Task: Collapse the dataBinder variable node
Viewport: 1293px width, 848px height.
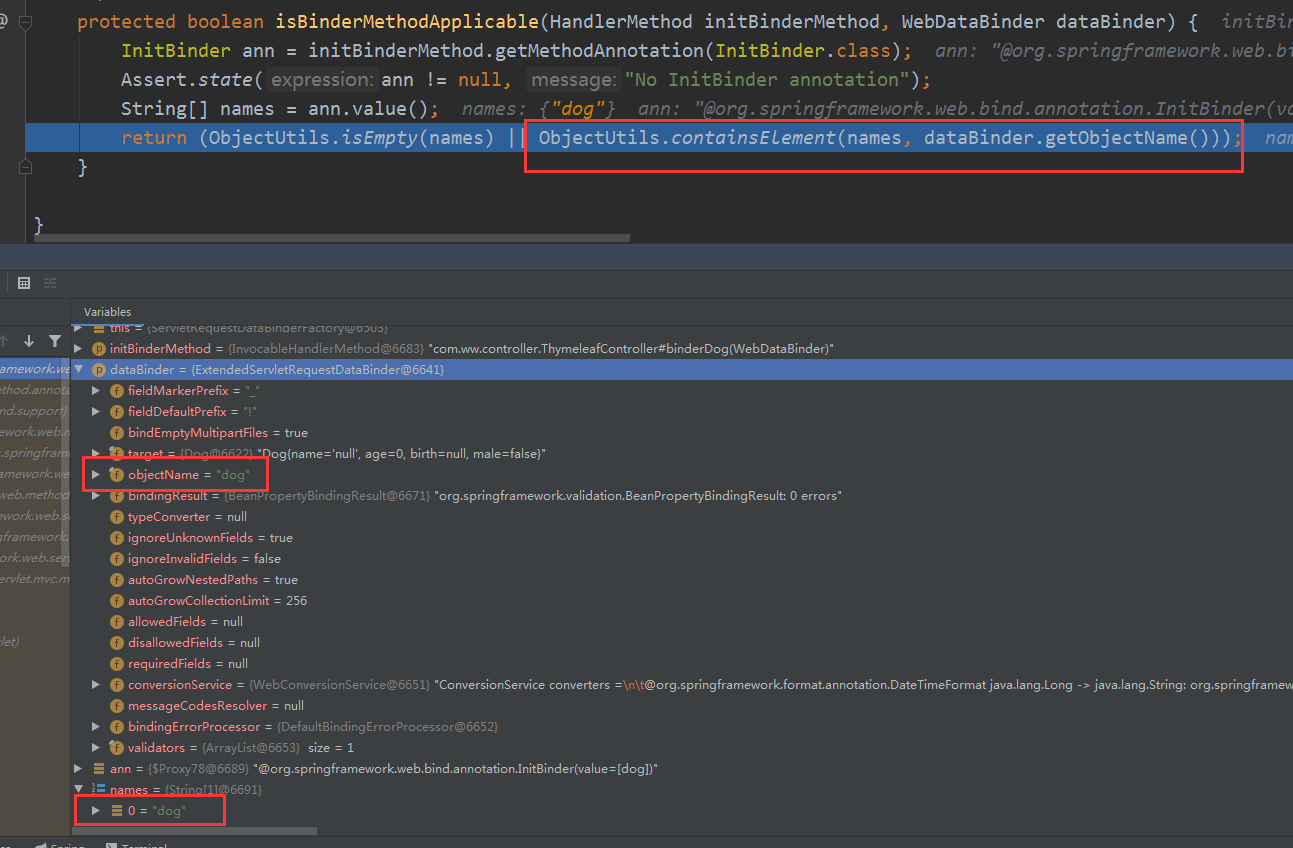Action: [x=79, y=370]
